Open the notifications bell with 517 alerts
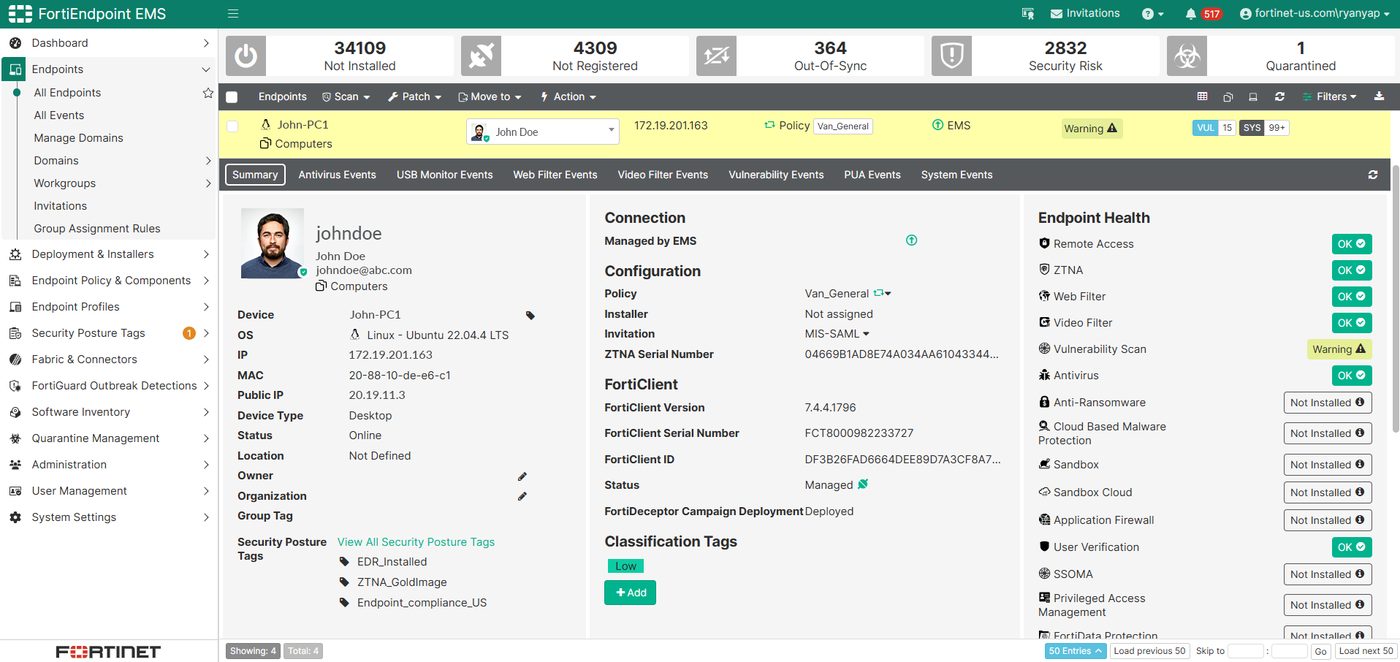 pos(1203,14)
